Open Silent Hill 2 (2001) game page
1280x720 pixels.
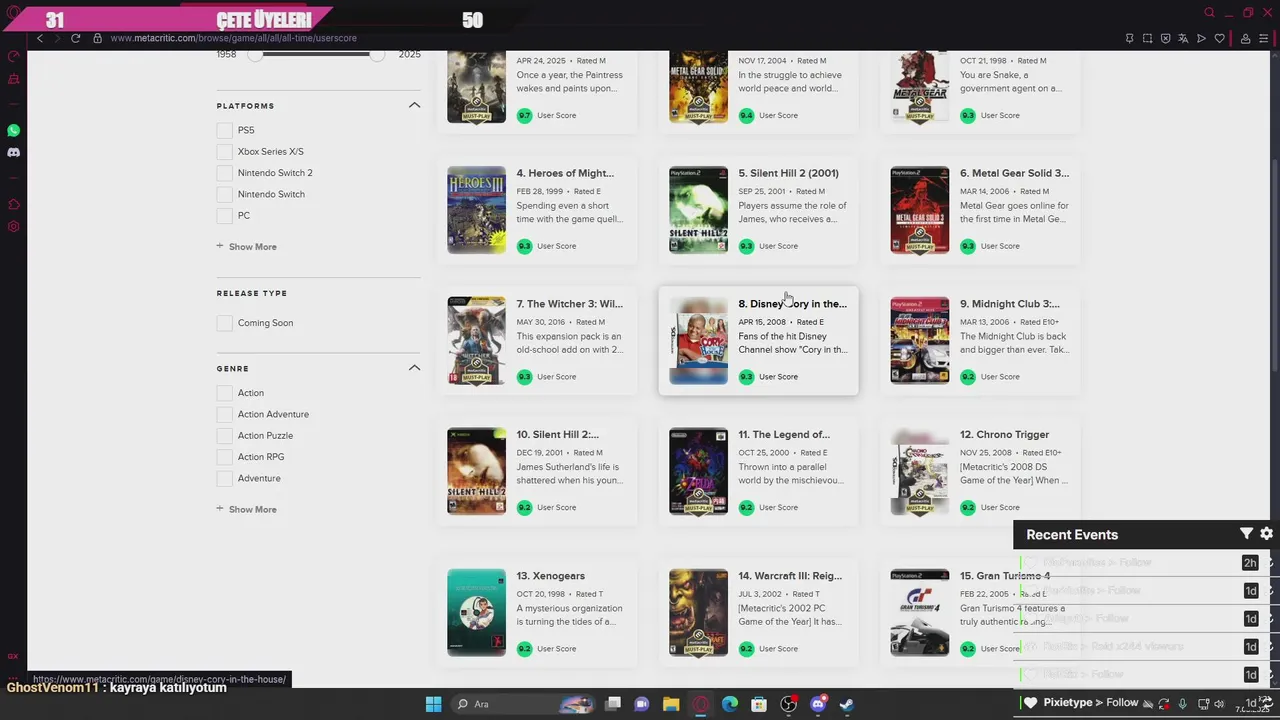coord(788,173)
